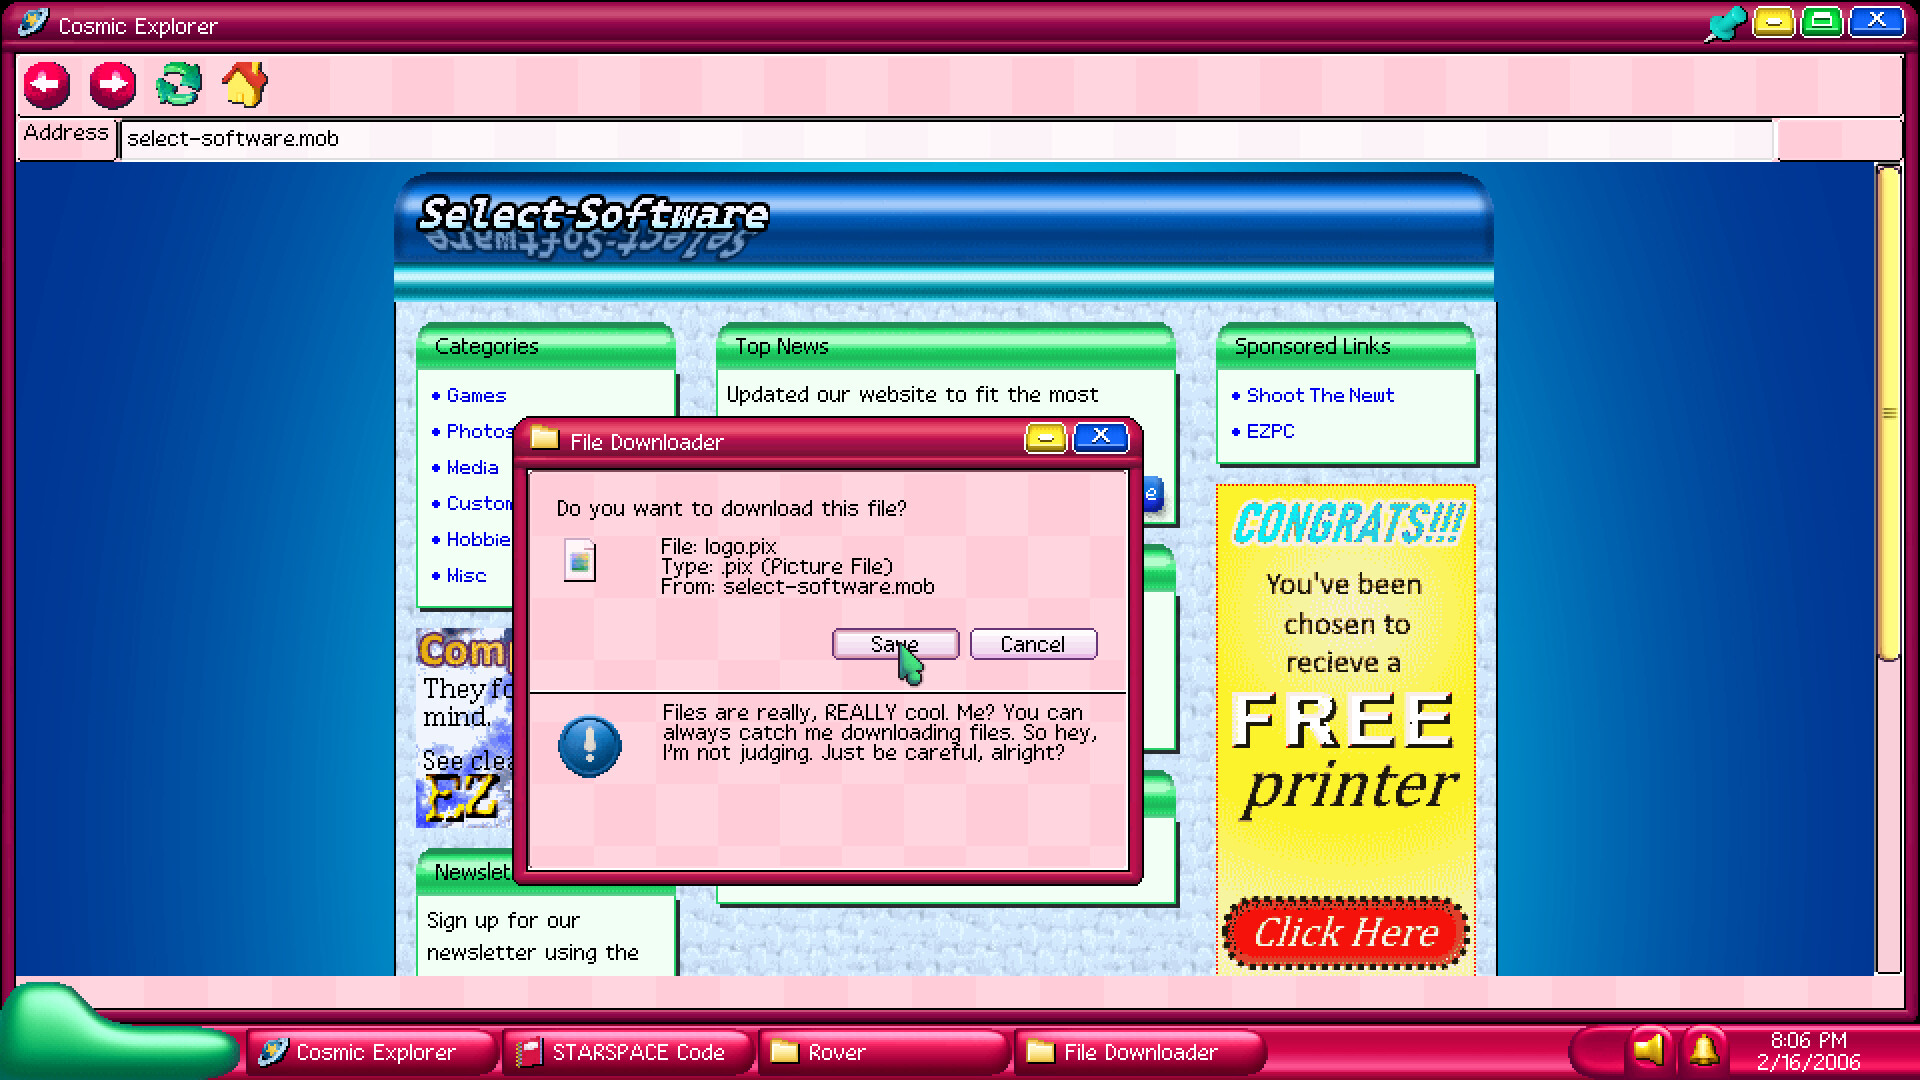
Task: Click the folder icon on the File Downloader titlebar
Action: pos(543,440)
